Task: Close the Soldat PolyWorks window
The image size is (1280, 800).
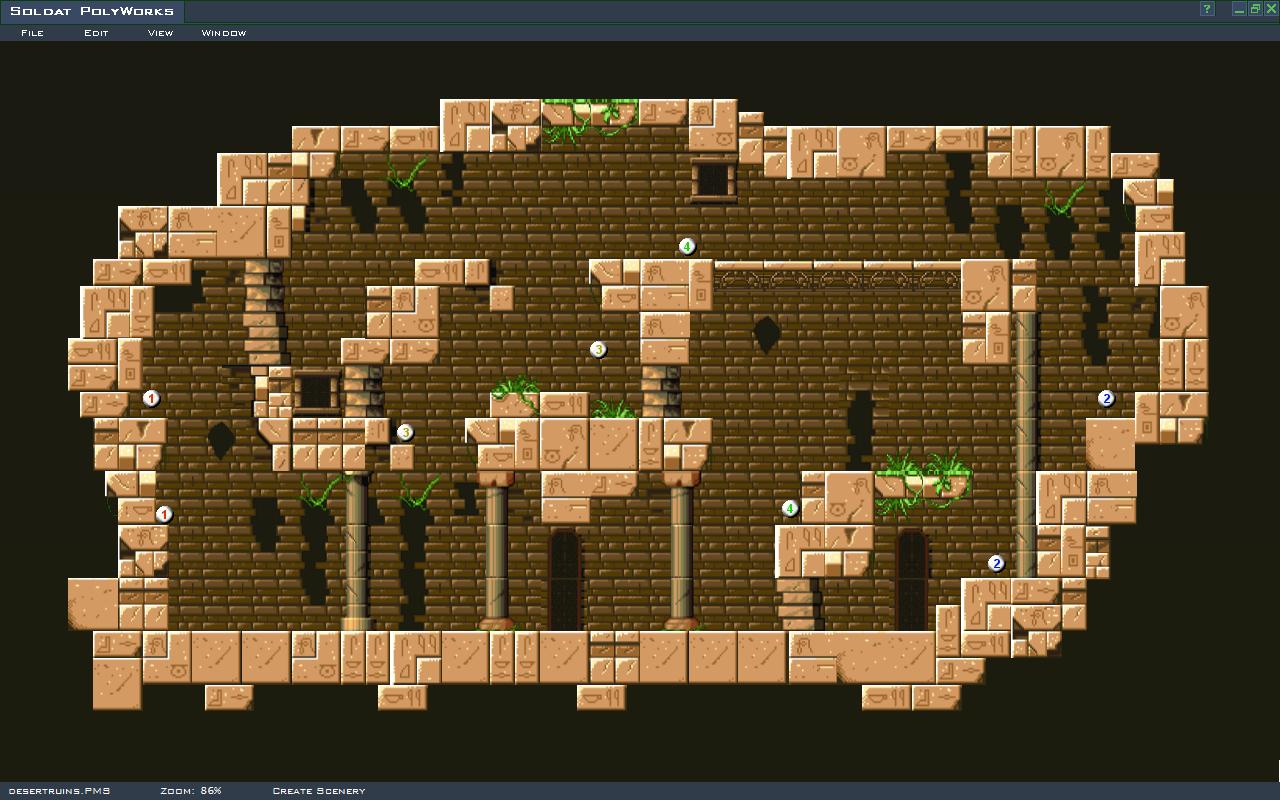Action: tap(1271, 10)
